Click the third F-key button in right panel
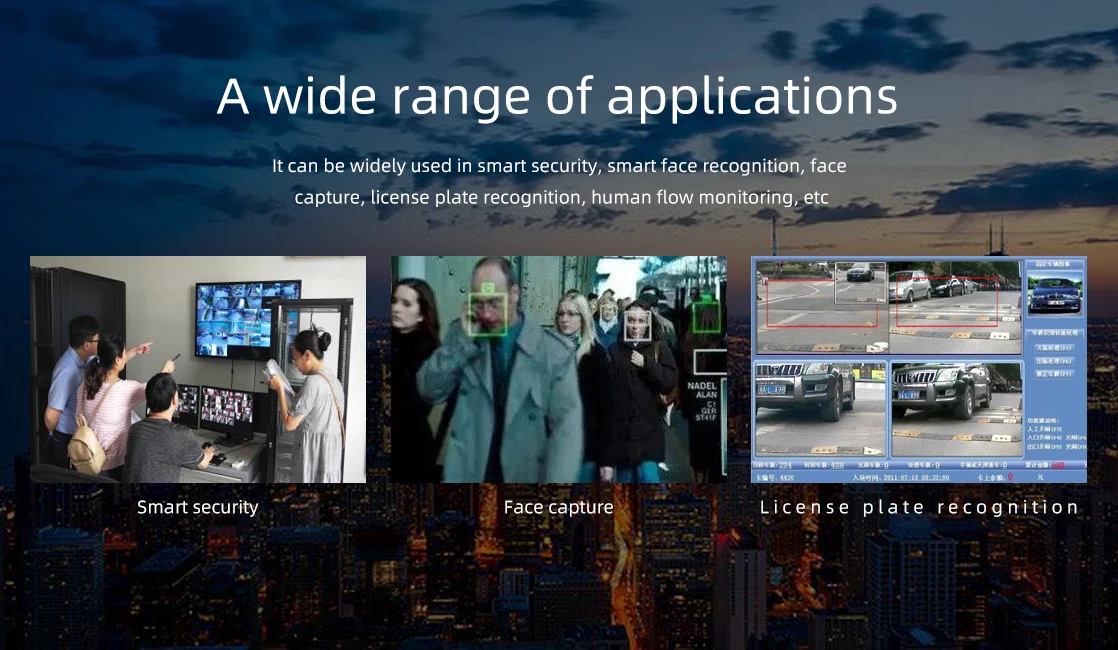Viewport: 1118px width, 650px height. coord(1055,373)
